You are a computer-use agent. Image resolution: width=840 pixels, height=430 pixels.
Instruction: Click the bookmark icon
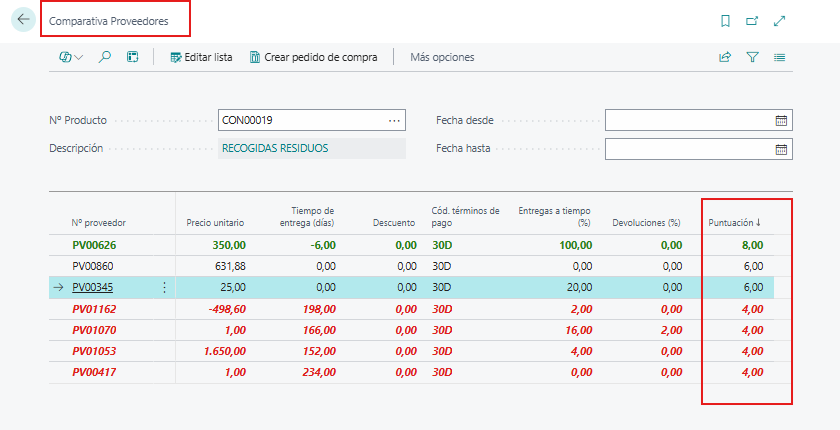(725, 21)
